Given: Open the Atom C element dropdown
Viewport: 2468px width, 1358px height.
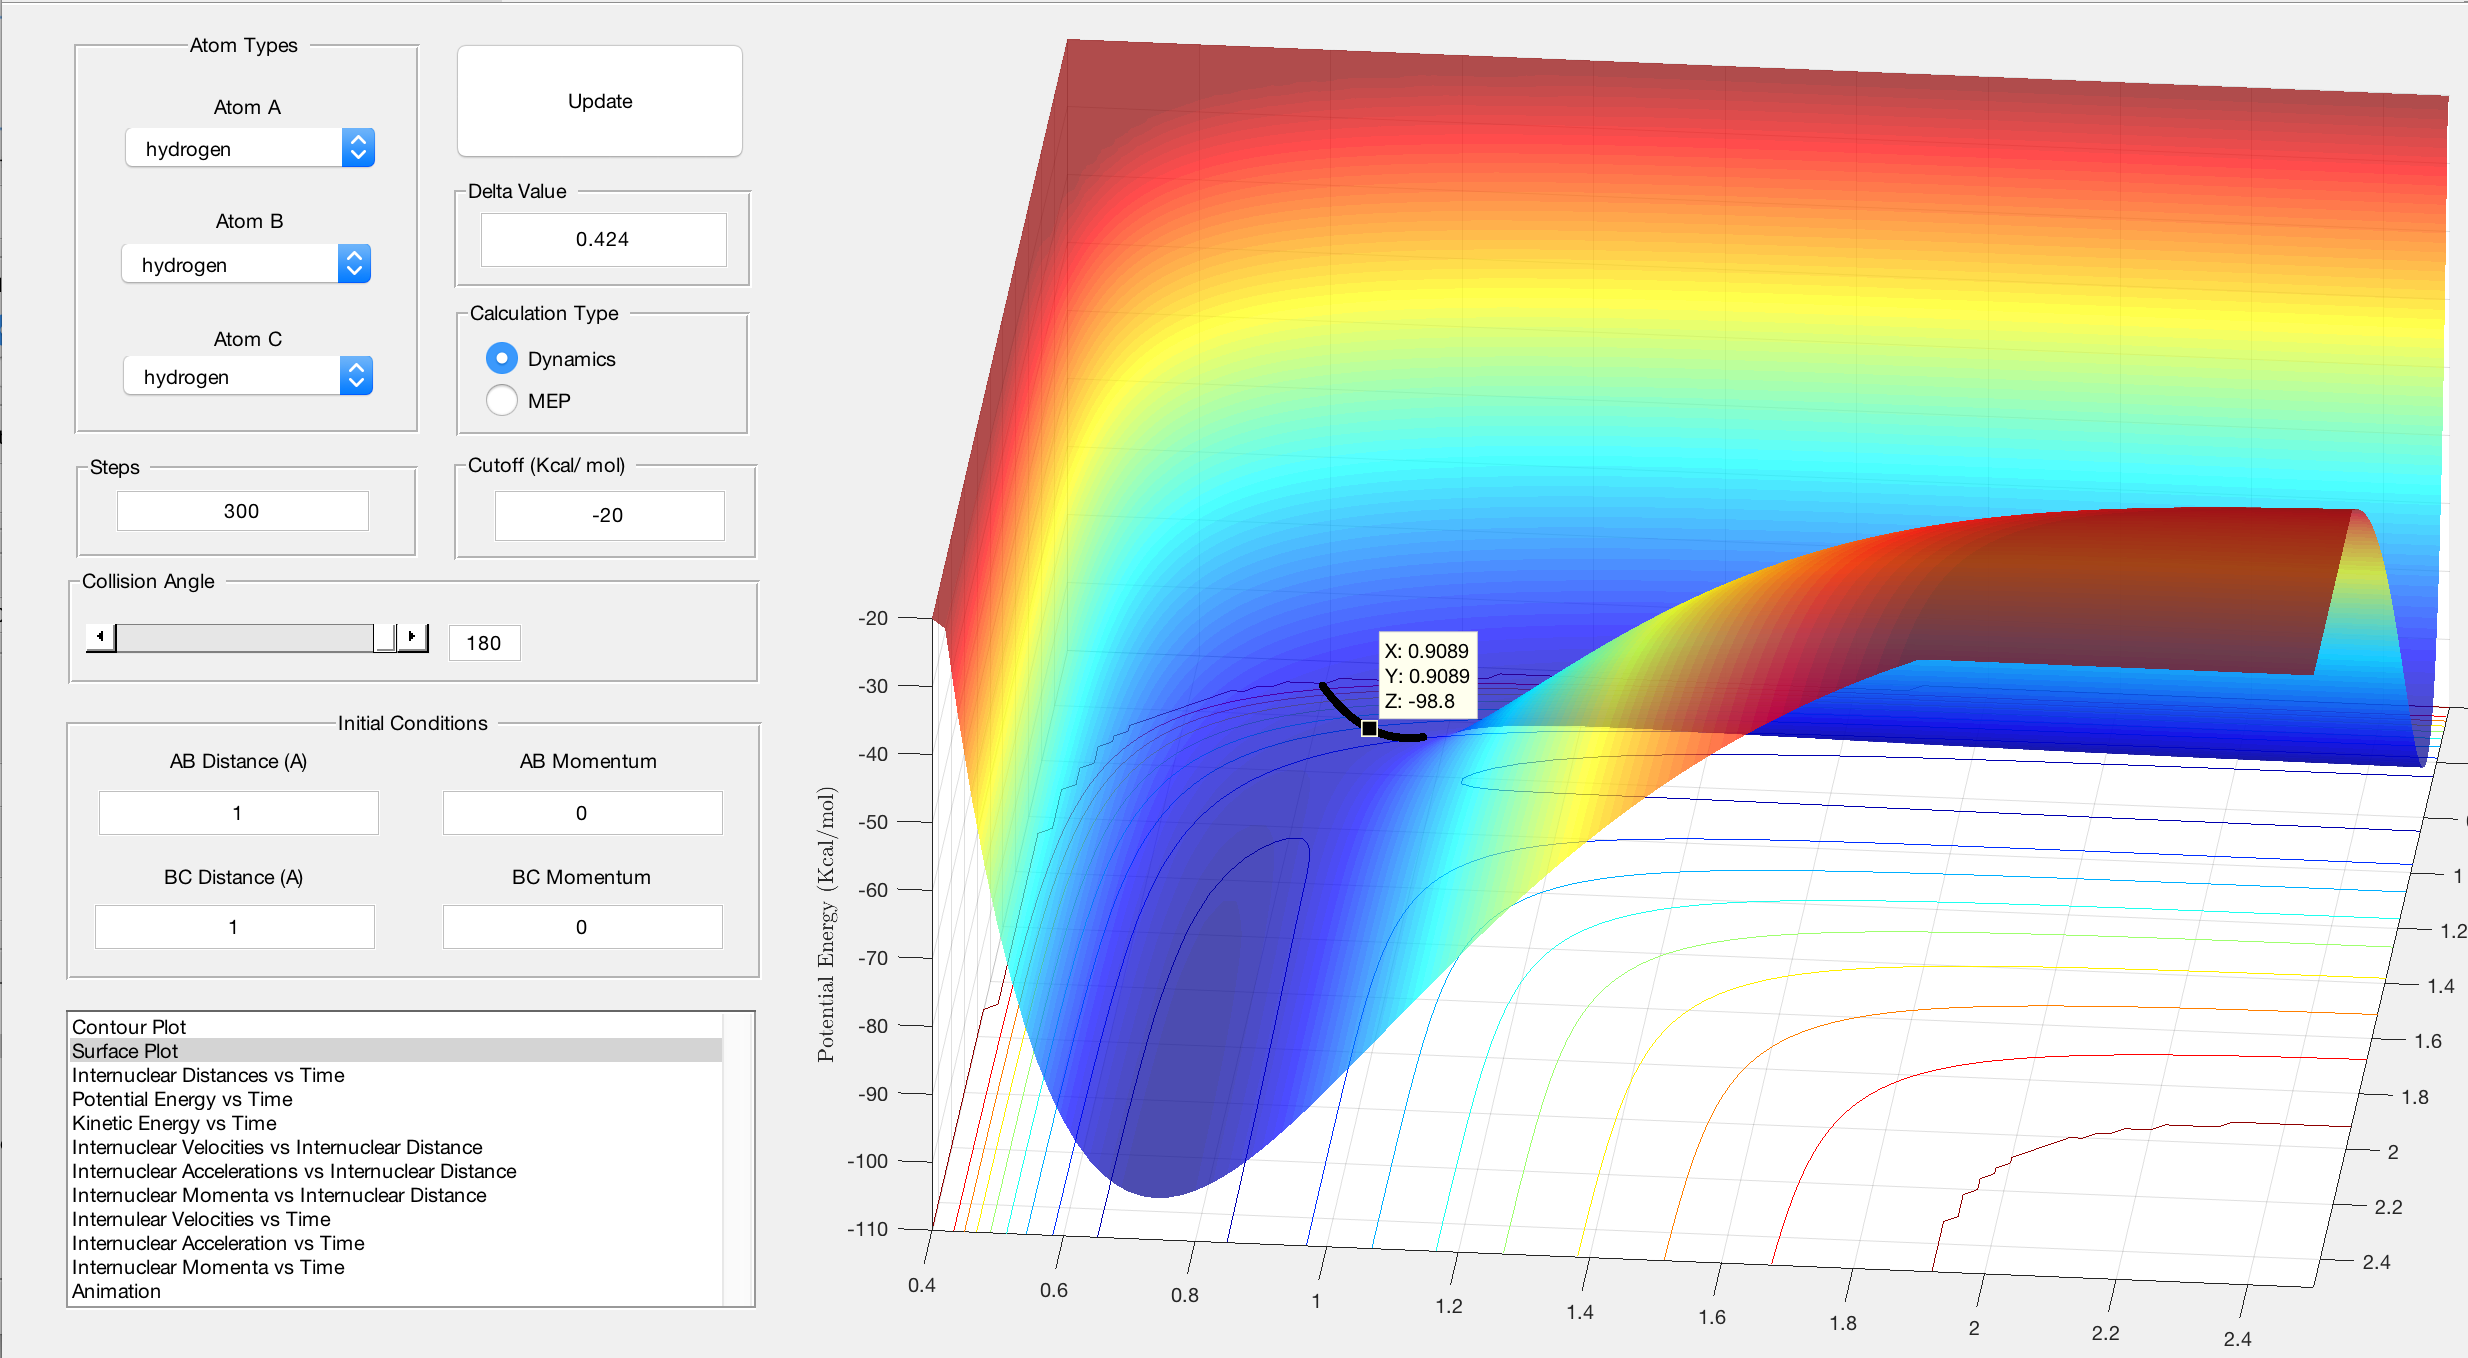Looking at the screenshot, I should pos(248,376).
